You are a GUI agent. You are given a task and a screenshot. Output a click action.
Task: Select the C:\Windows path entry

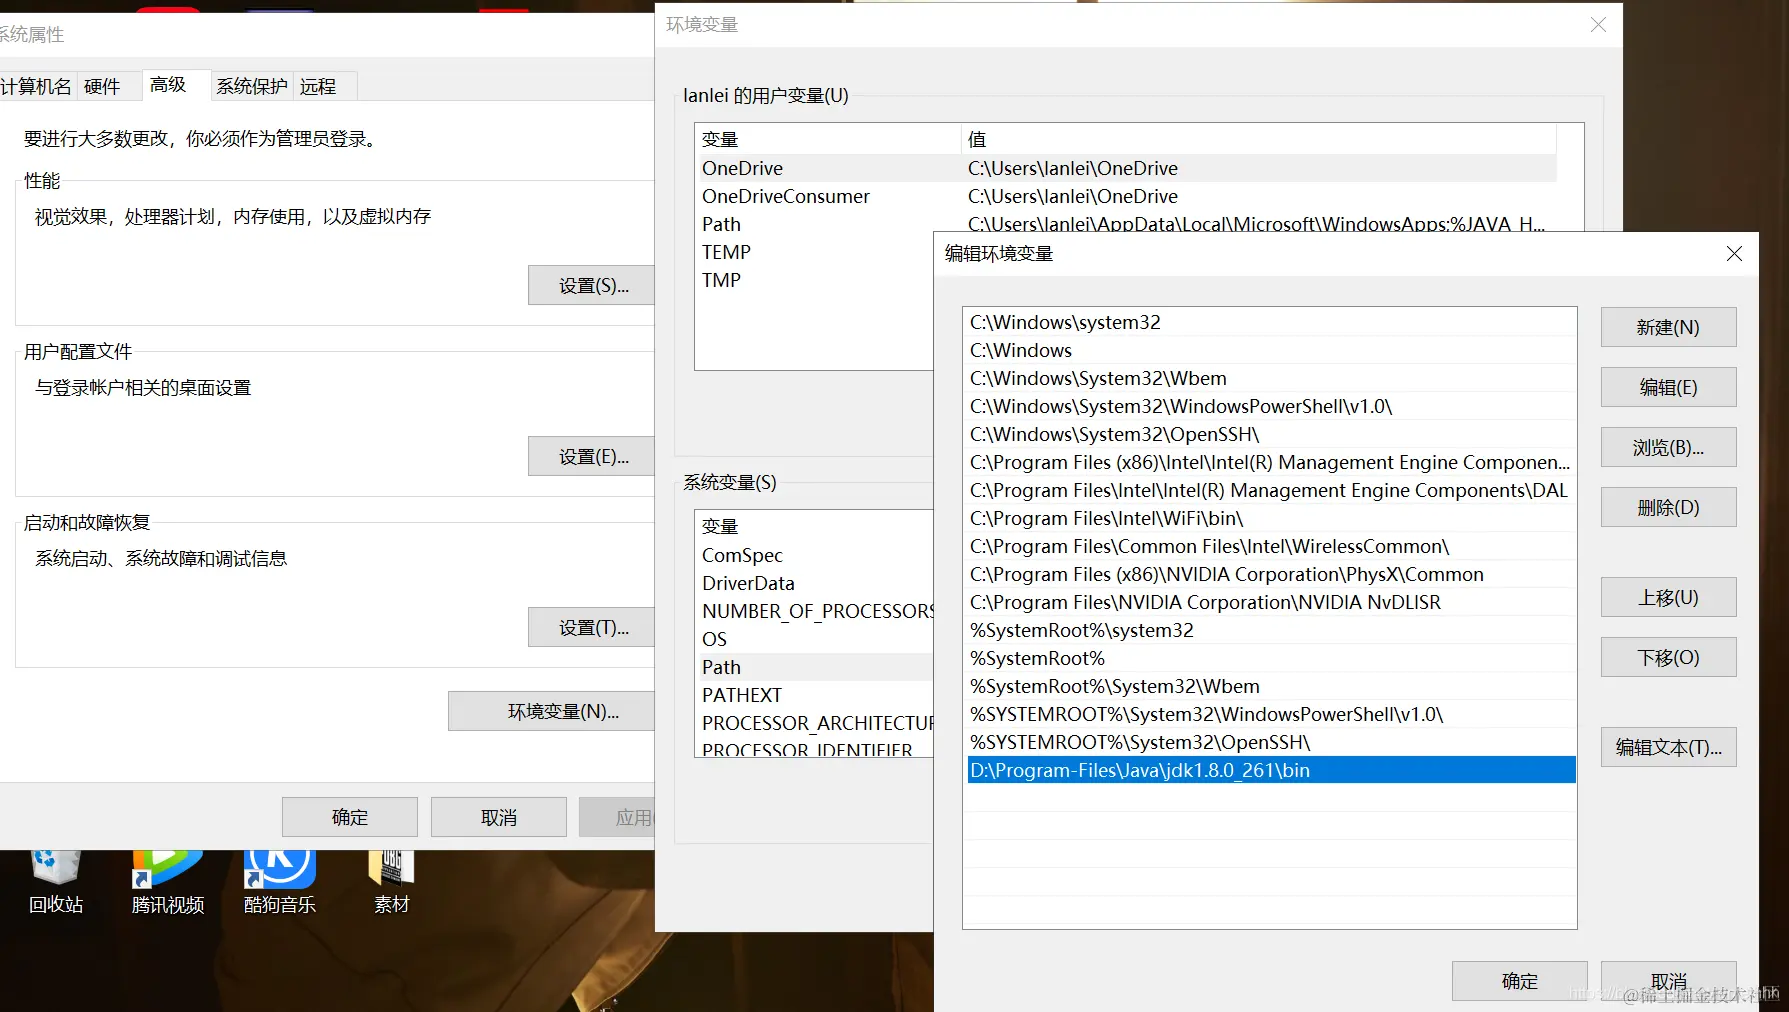coord(1271,350)
